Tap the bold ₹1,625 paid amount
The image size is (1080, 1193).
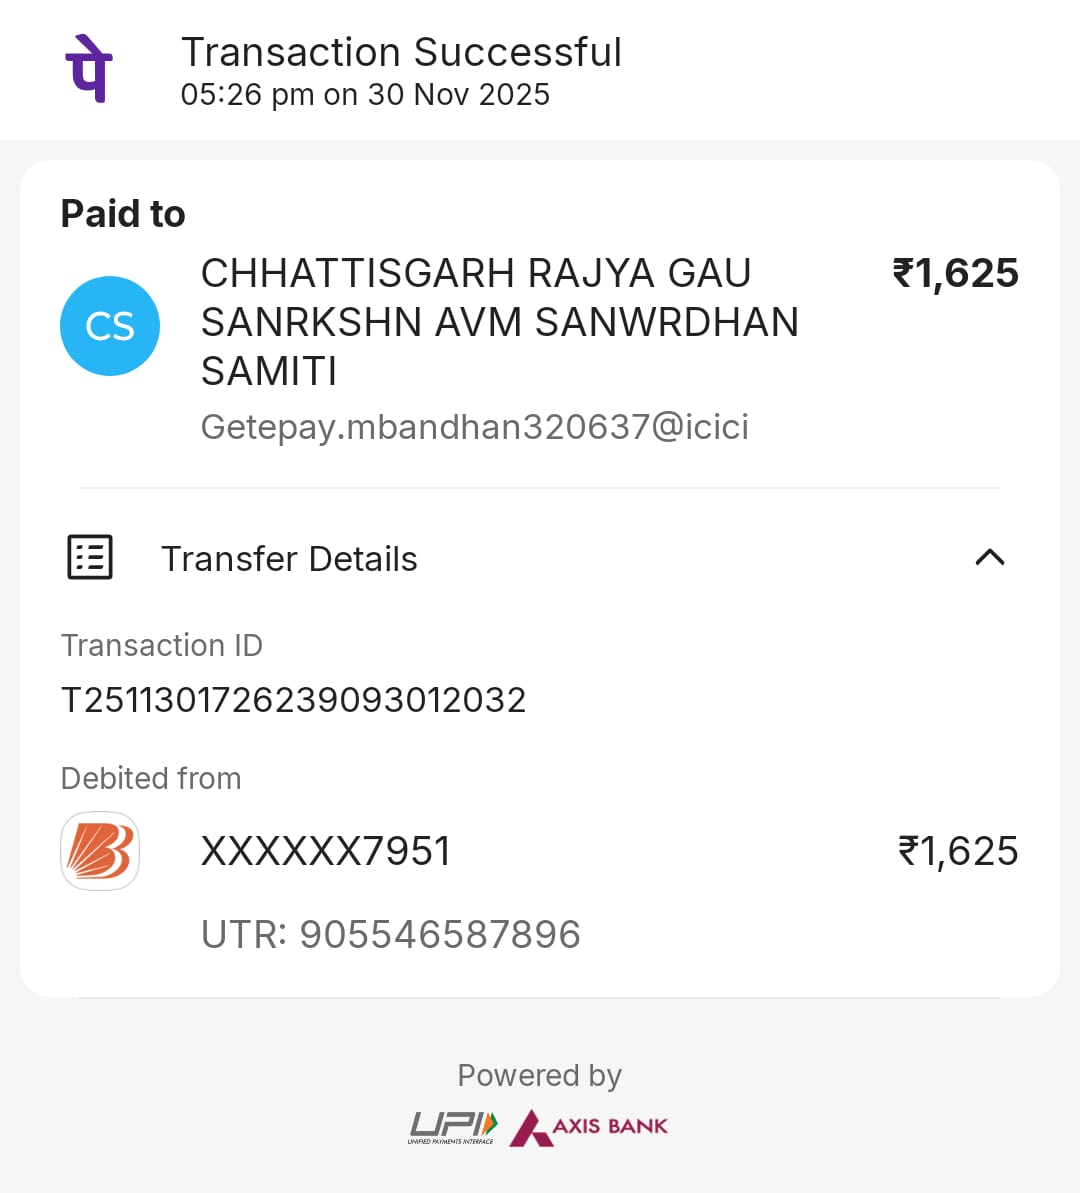pos(955,273)
